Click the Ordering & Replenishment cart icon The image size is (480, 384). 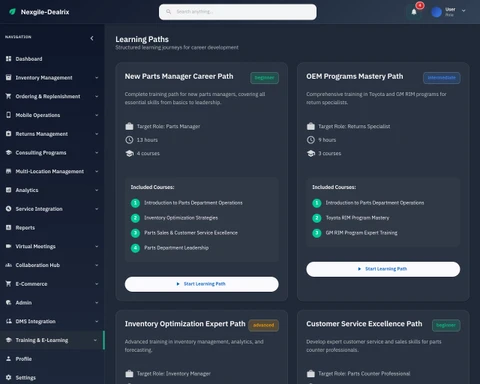point(9,96)
